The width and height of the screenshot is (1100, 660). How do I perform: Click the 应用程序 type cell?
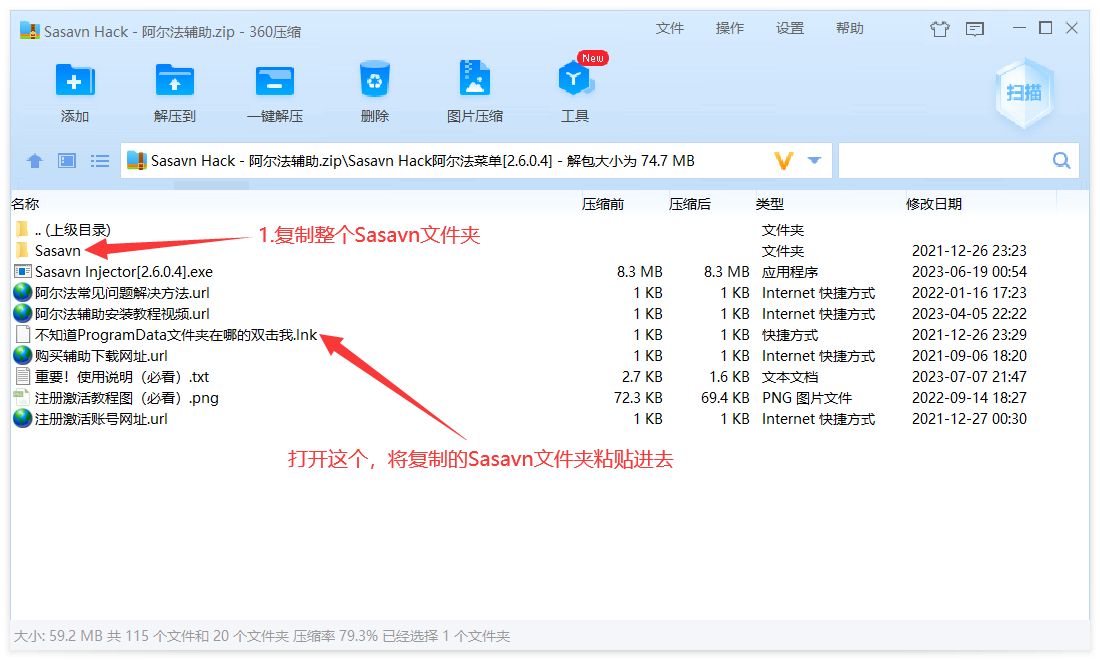[x=790, y=271]
